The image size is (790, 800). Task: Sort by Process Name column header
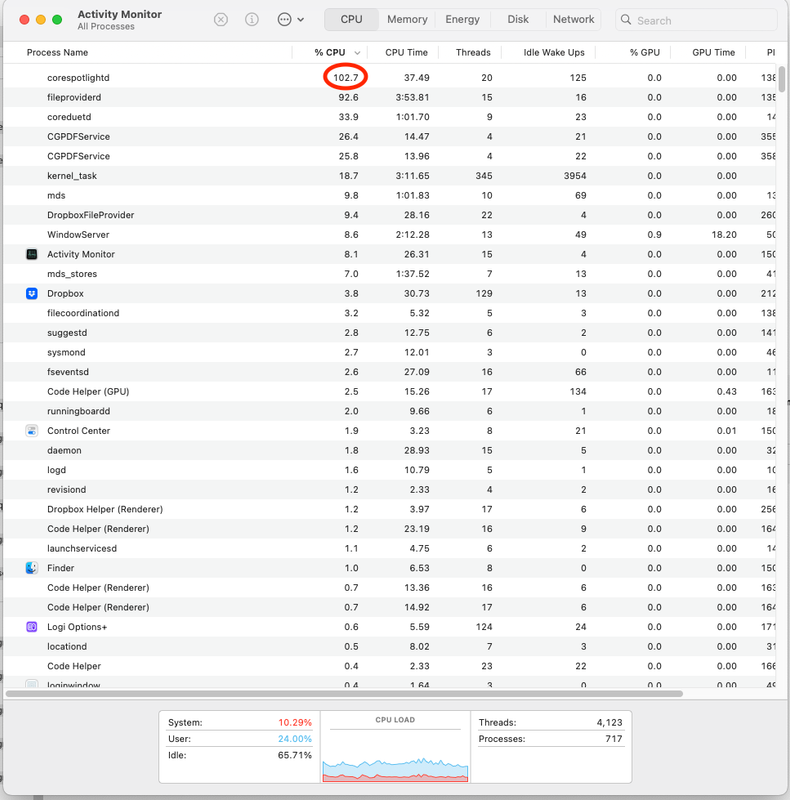point(57,53)
